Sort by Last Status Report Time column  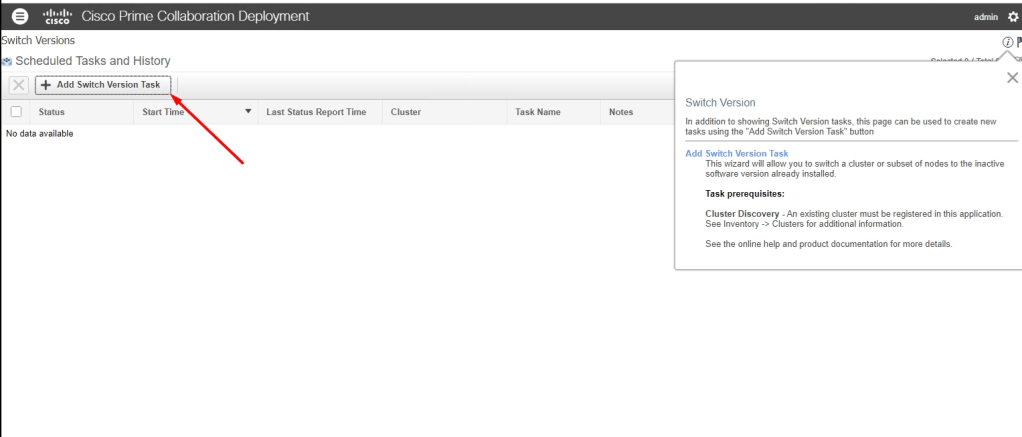click(315, 112)
